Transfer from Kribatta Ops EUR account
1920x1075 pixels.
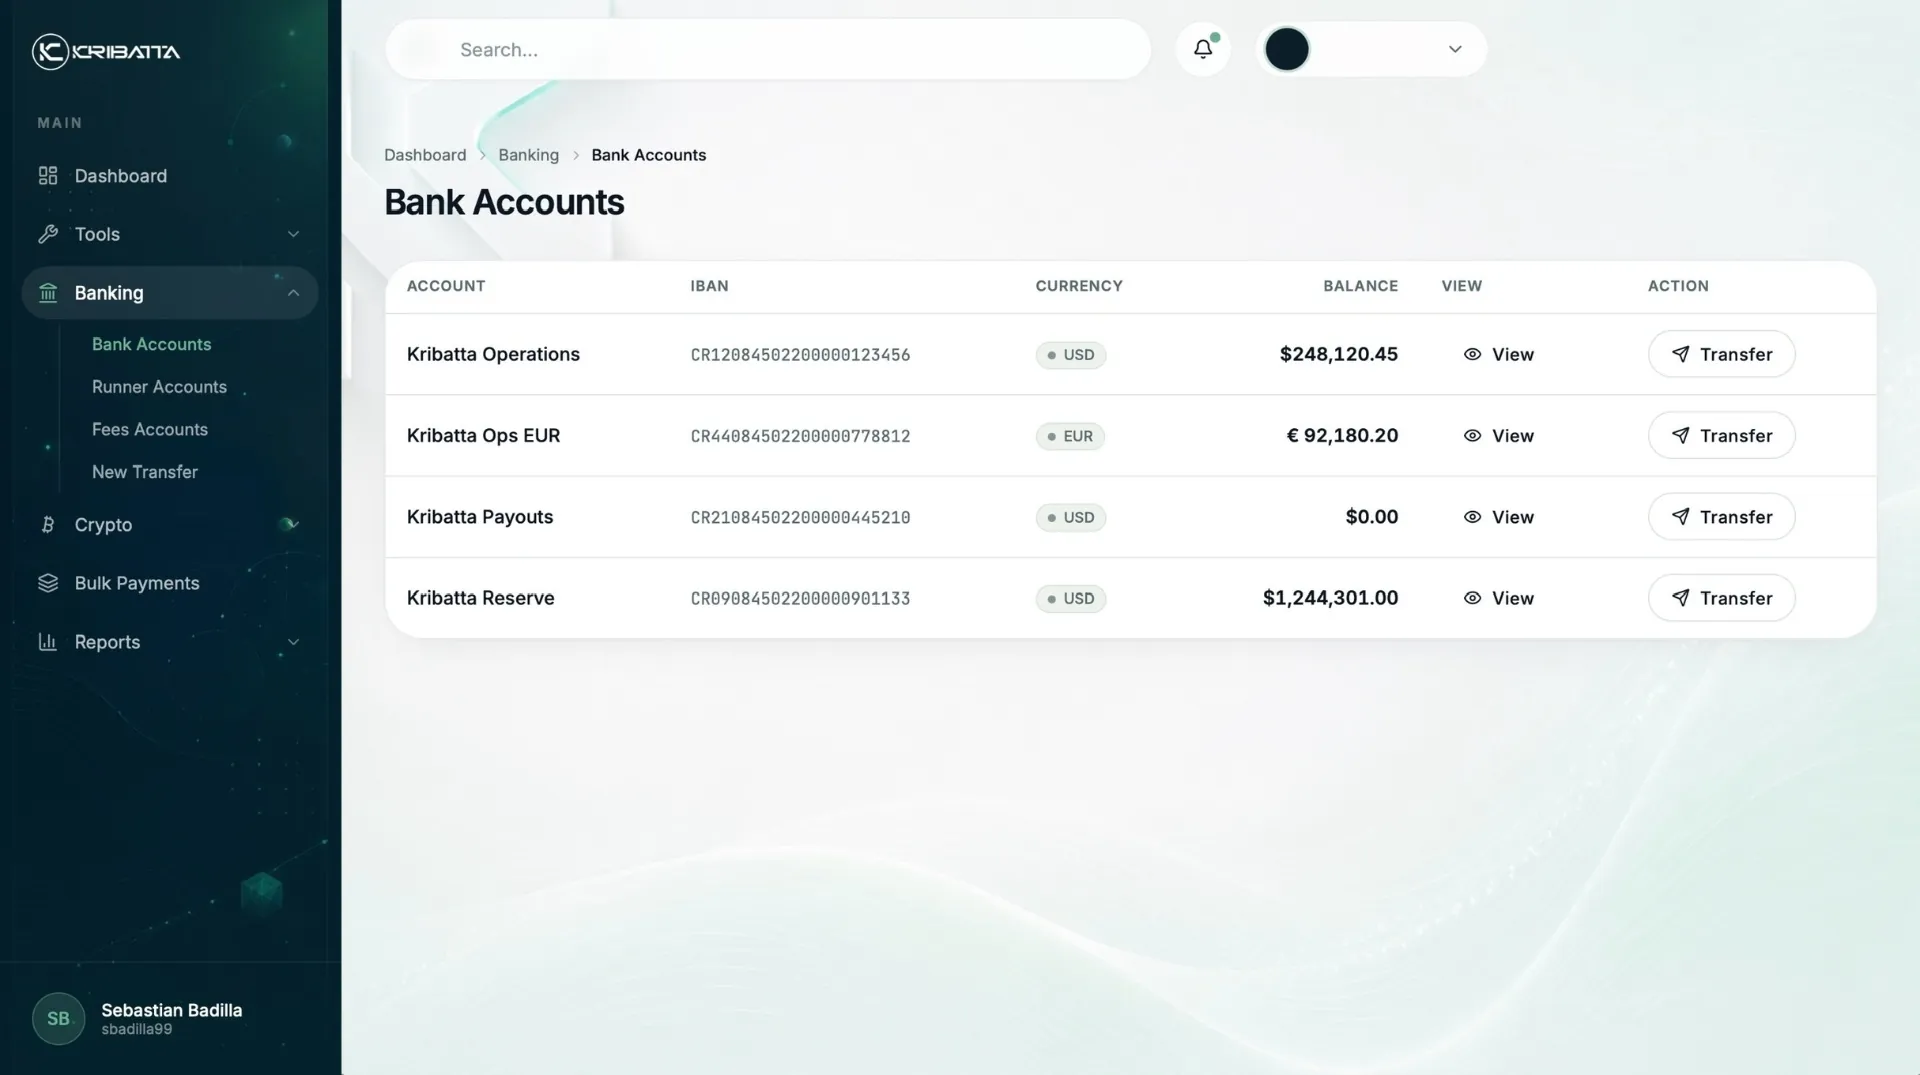[1721, 436]
